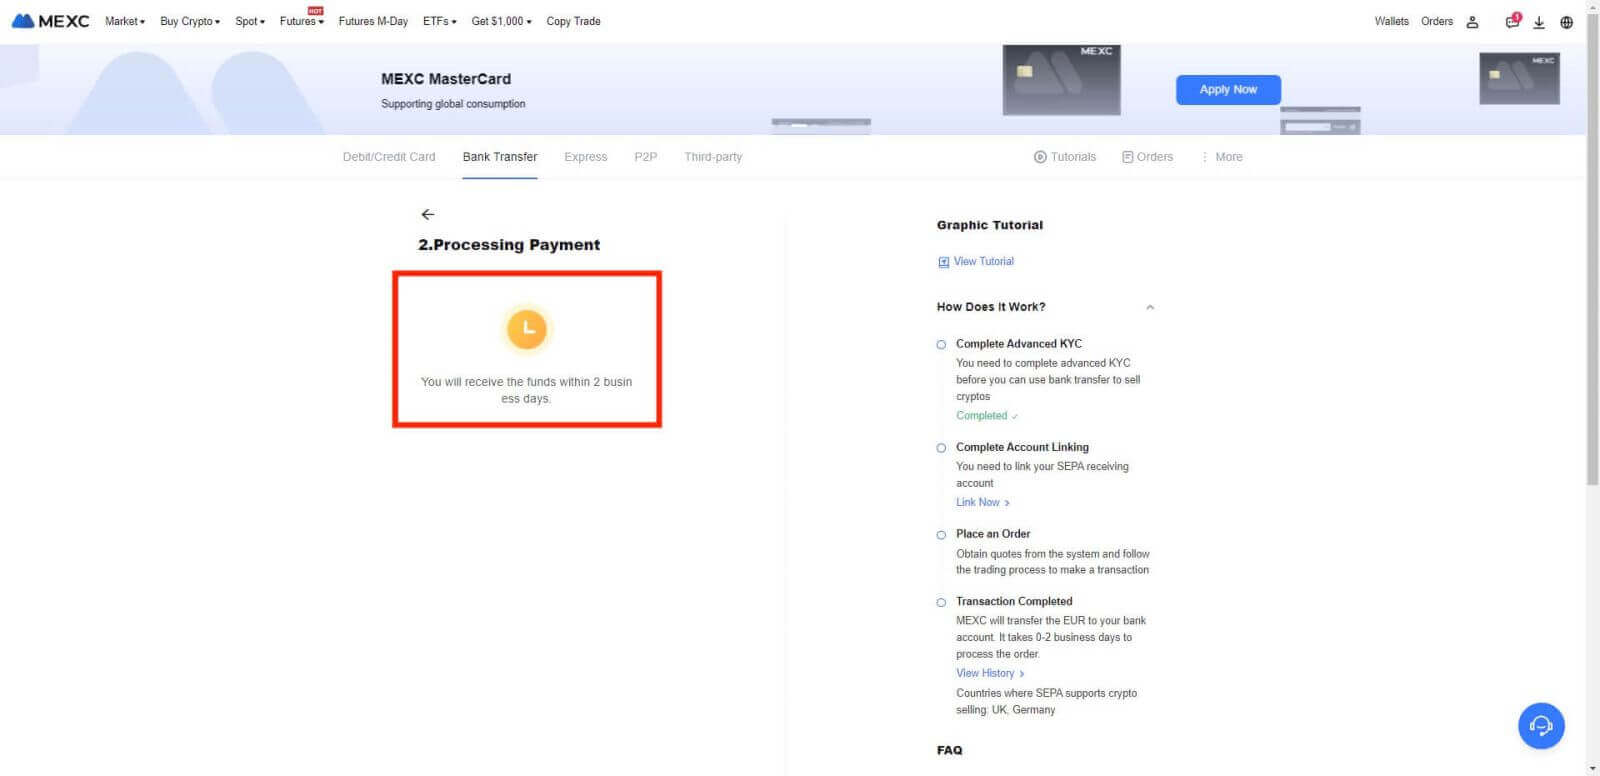Open the ETFs dropdown
Screen dimensions: 1600x776
pyautogui.click(x=440, y=21)
